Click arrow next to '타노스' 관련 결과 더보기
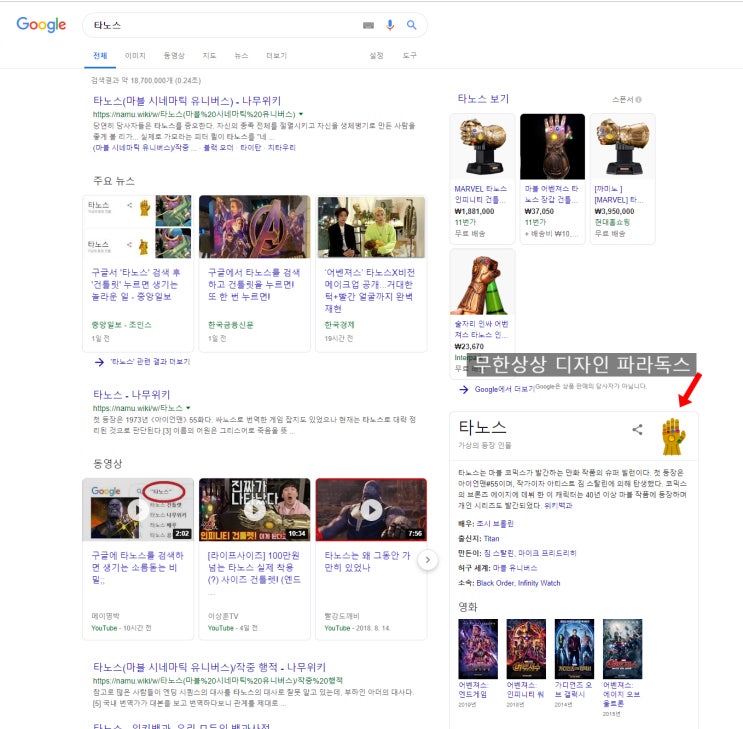The width and height of the screenshot is (743, 729). coord(99,362)
